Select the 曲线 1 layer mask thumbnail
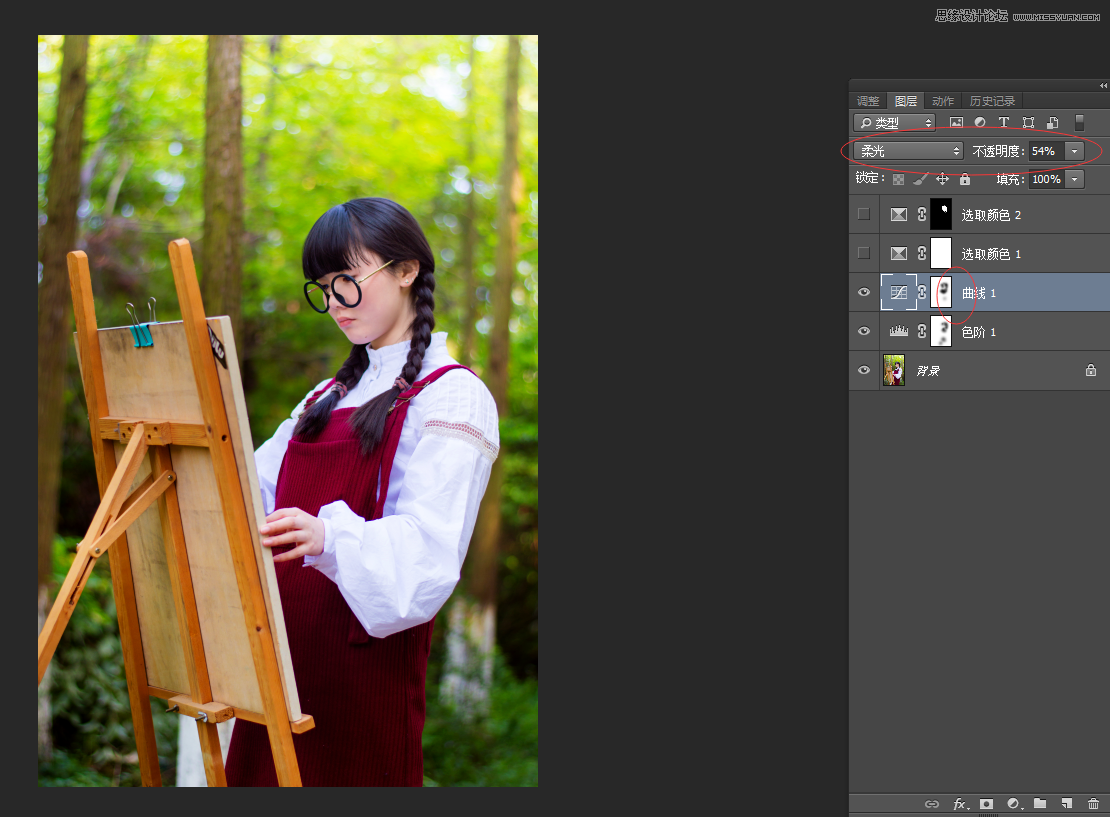 coord(941,292)
